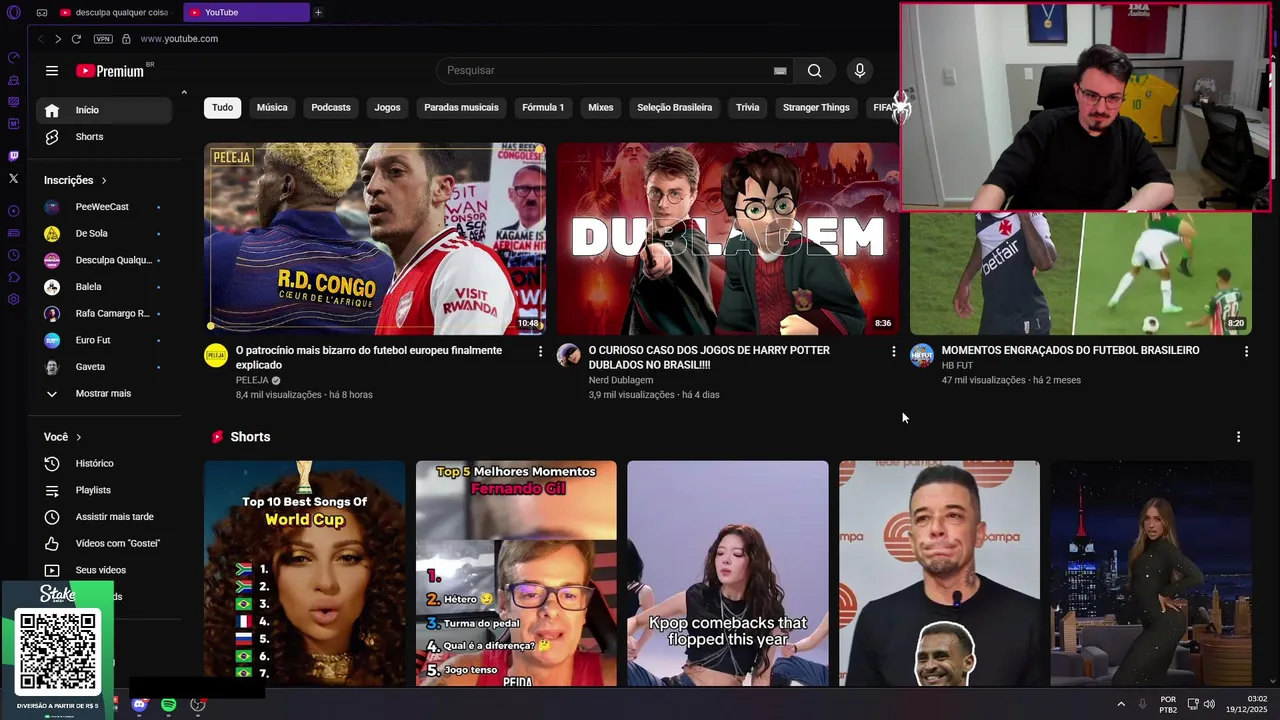Expand the Você section chevron
The image size is (1280, 720).
click(x=79, y=437)
